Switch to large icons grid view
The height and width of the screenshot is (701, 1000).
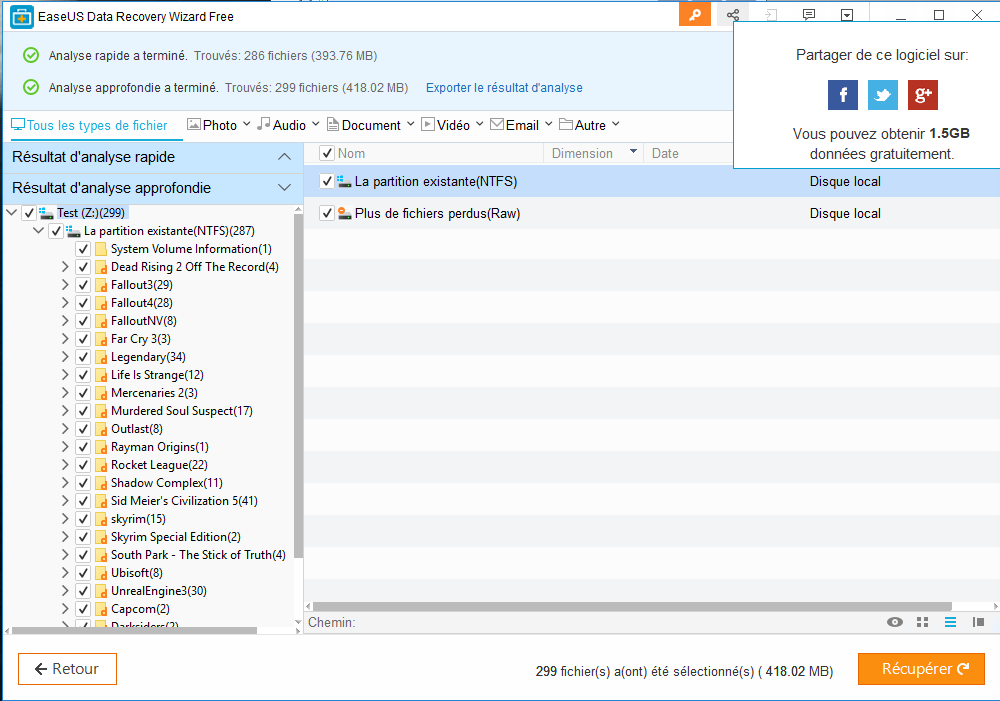click(x=922, y=622)
